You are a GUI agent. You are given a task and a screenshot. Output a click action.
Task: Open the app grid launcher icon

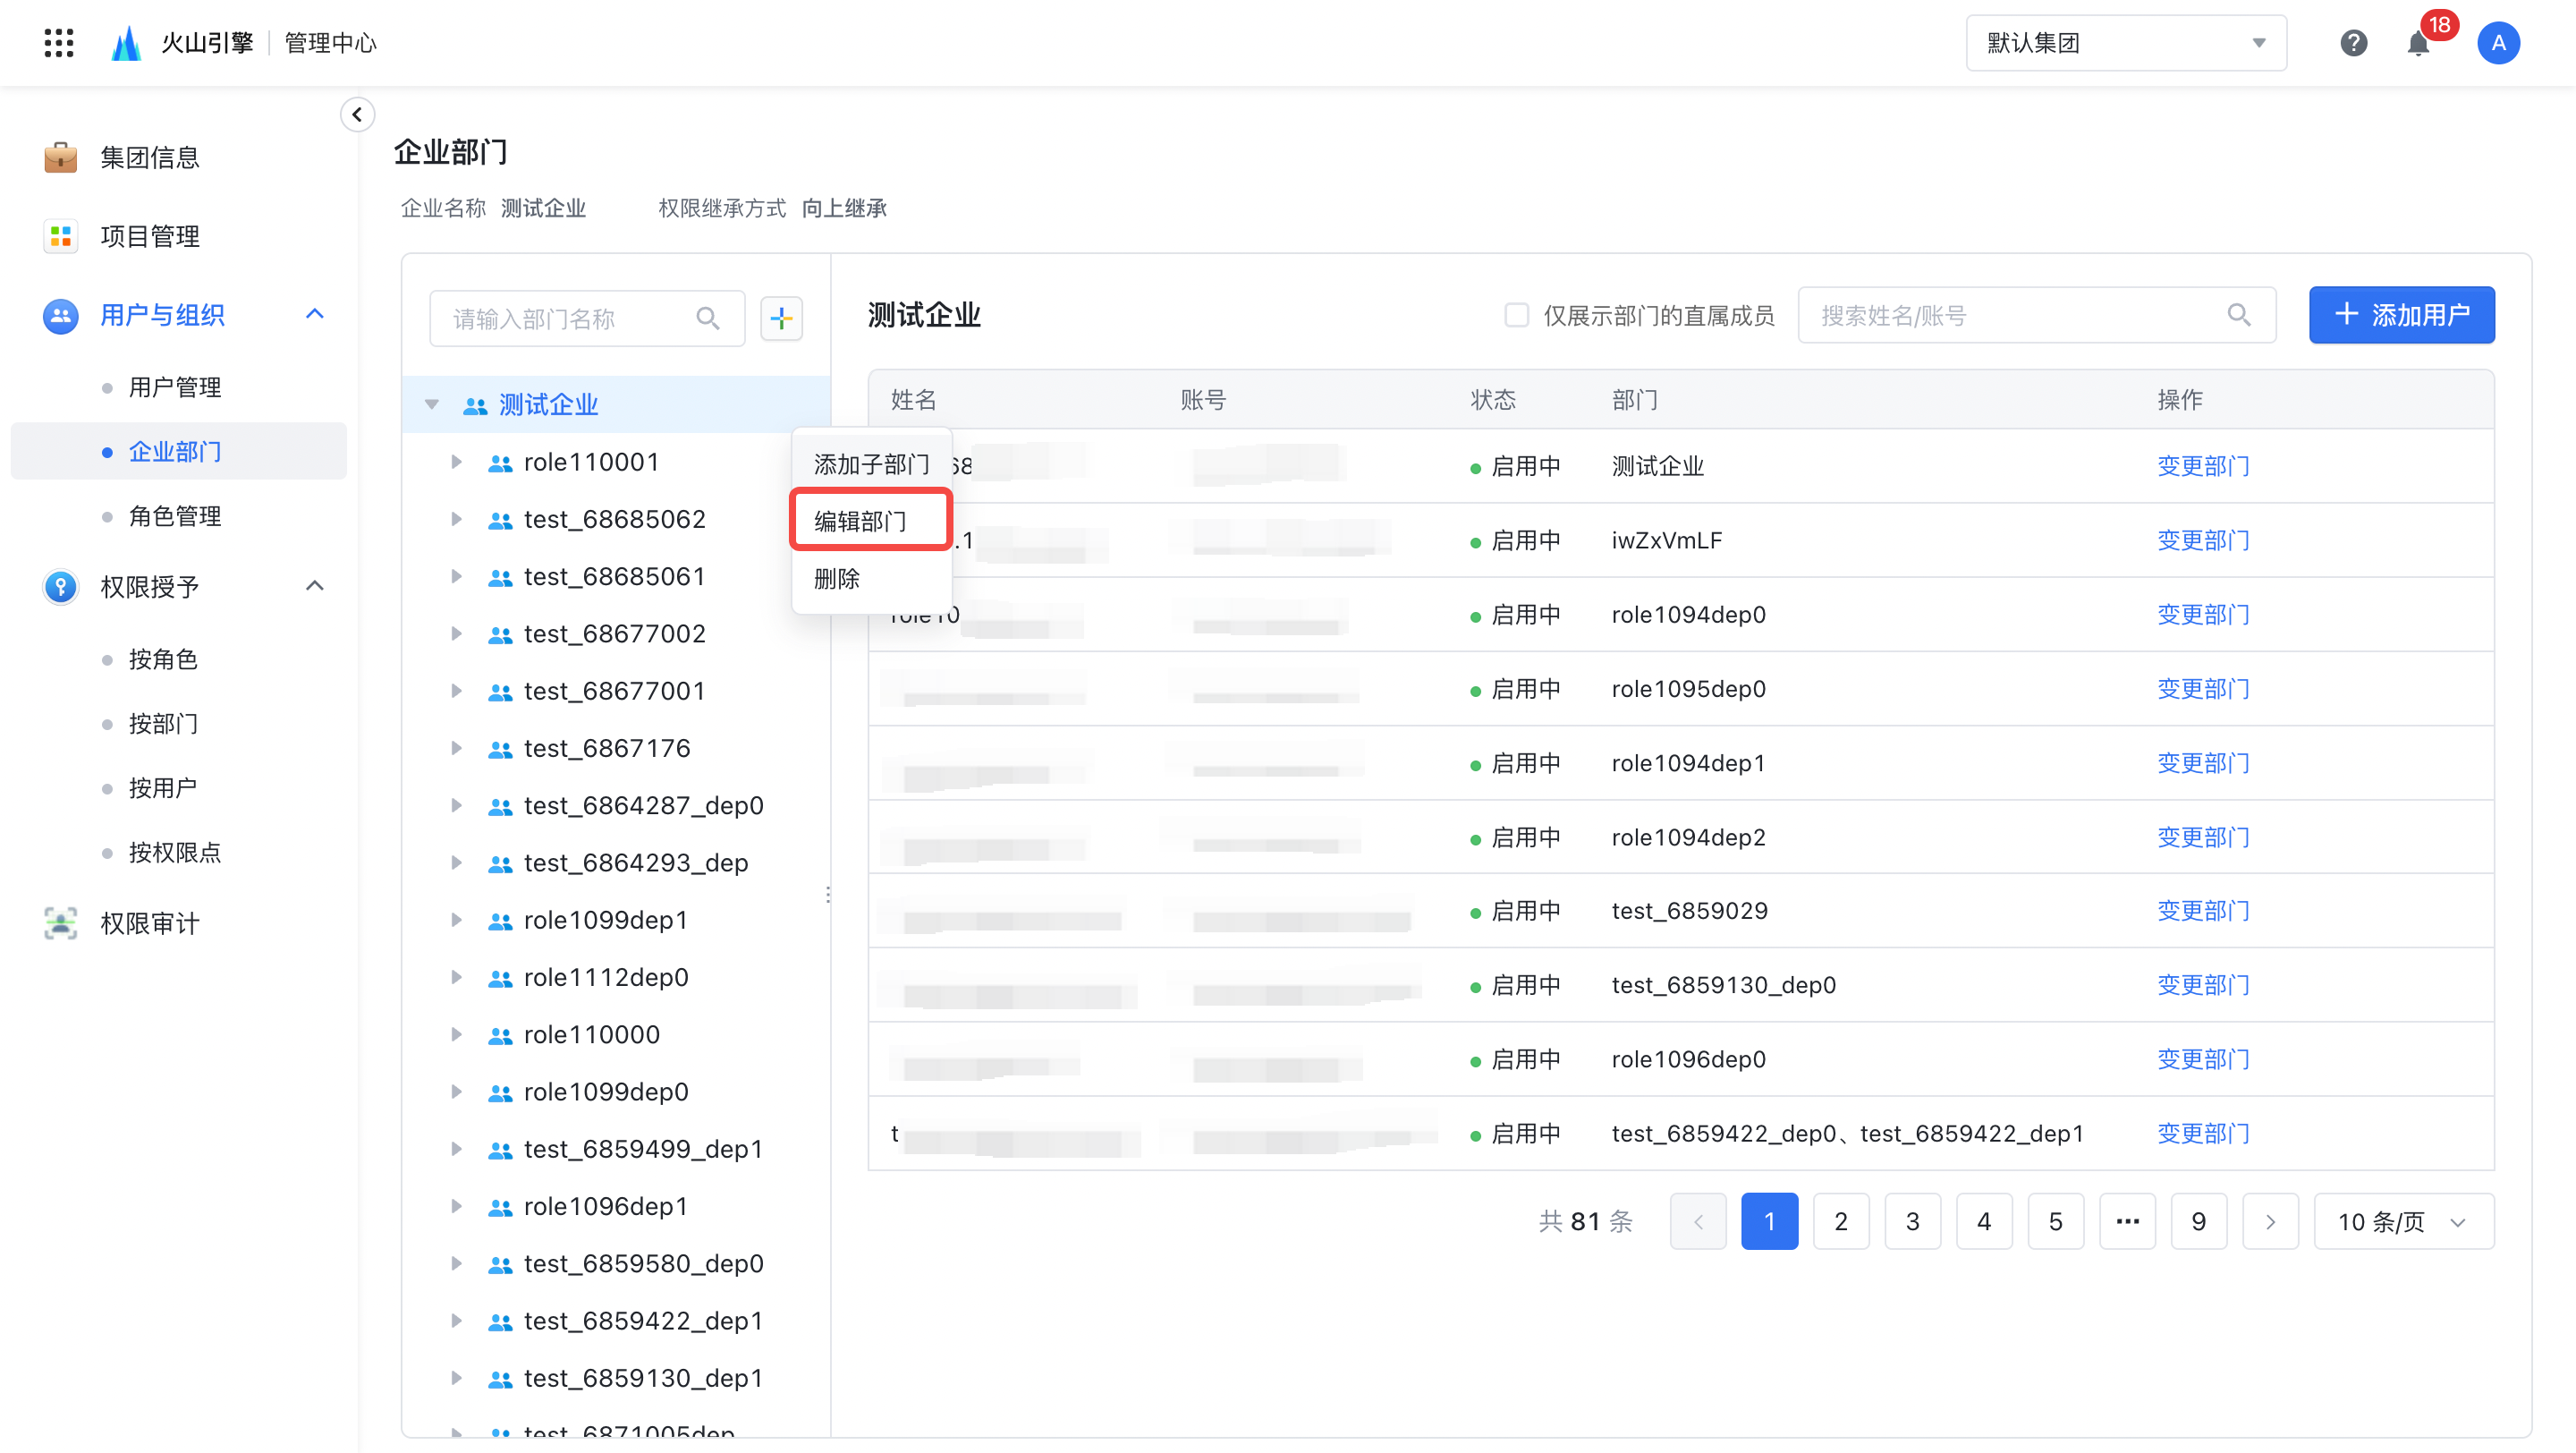coord(59,43)
